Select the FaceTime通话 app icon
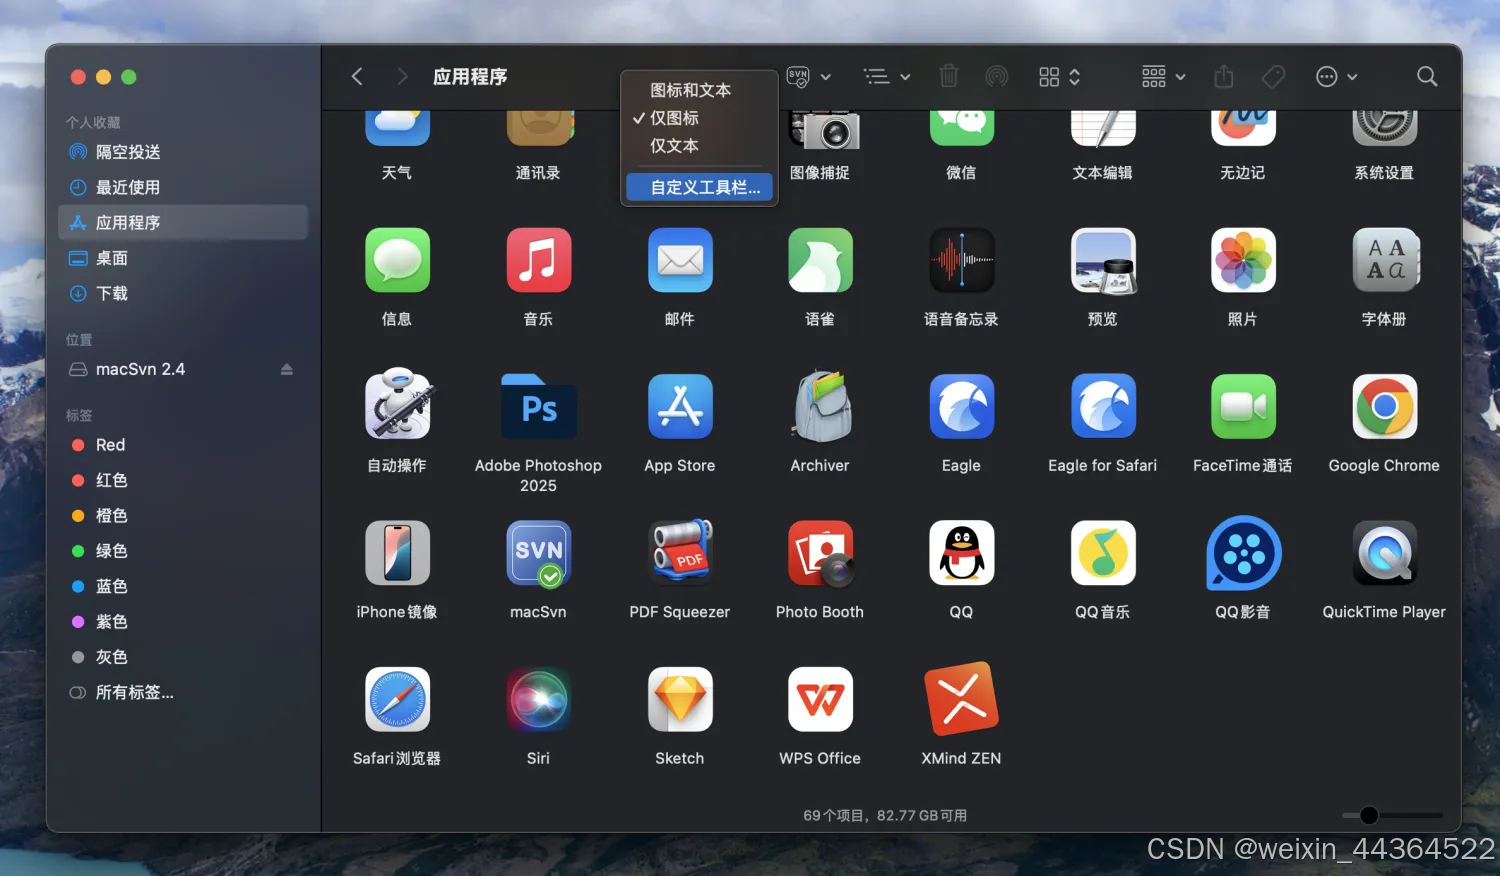 tap(1243, 407)
